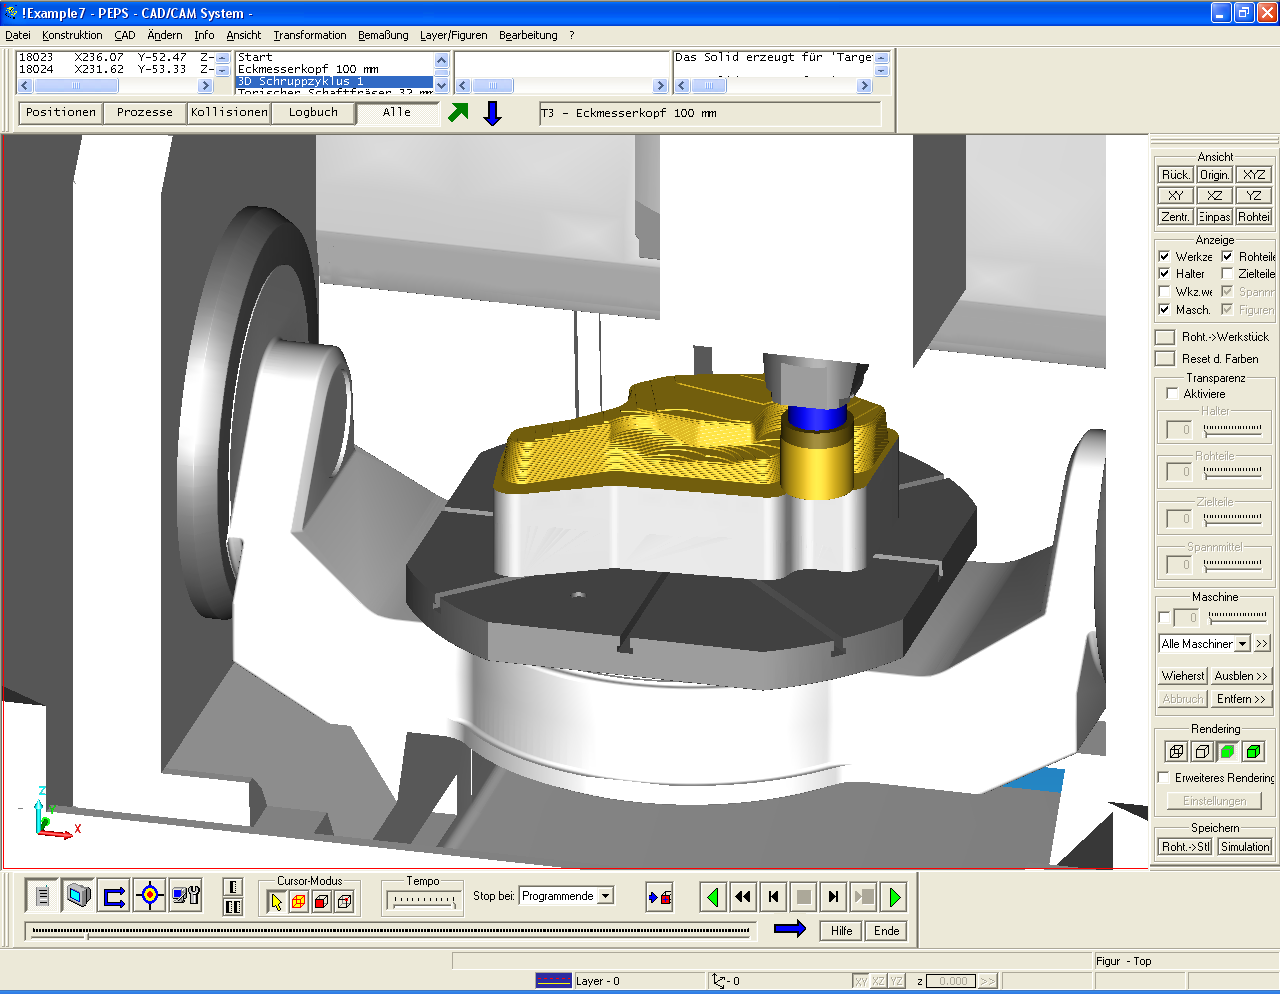The width and height of the screenshot is (1280, 994).
Task: Click up arrow in process list scrollbar
Action: (442, 60)
